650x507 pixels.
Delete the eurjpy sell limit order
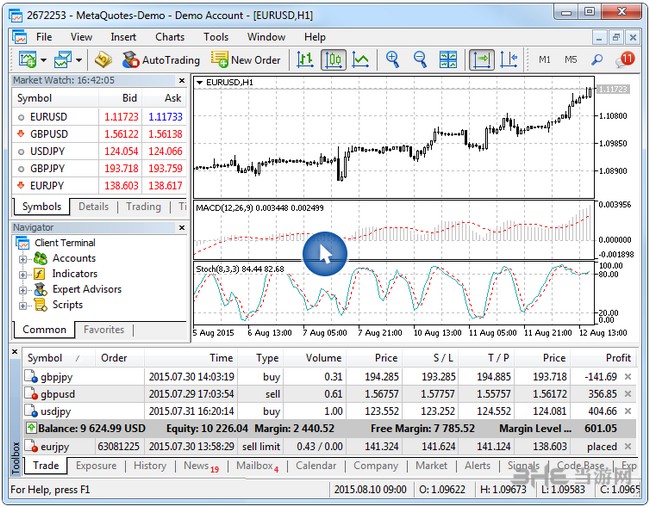pyautogui.click(x=628, y=446)
